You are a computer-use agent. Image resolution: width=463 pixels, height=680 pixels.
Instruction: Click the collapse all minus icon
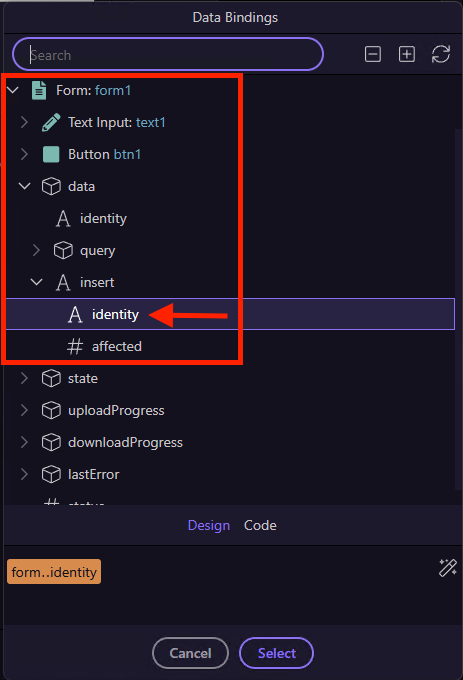(x=372, y=54)
